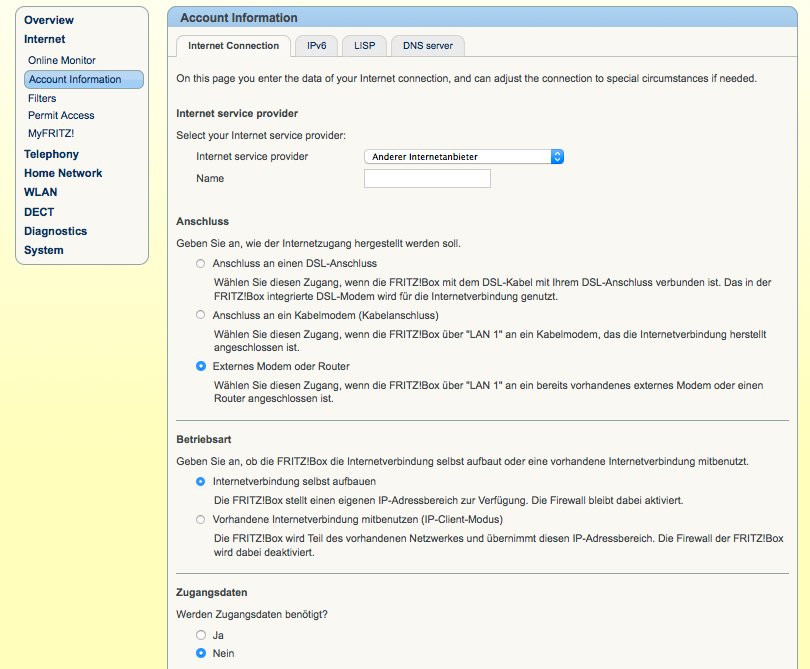Select 'Anschluss an einen DSL-Anschluss' radio option
Screen dimensions: 810x669
[x=201, y=263]
